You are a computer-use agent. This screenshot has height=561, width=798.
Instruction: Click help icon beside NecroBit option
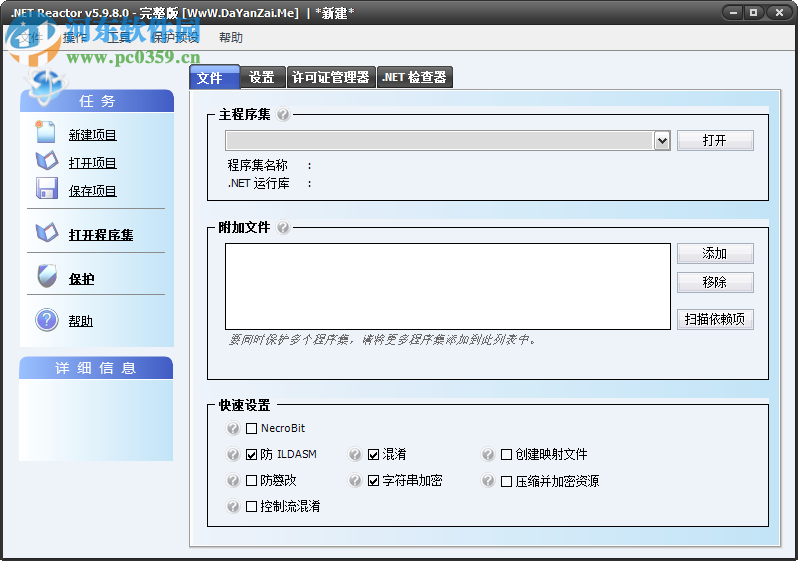pyautogui.click(x=233, y=429)
